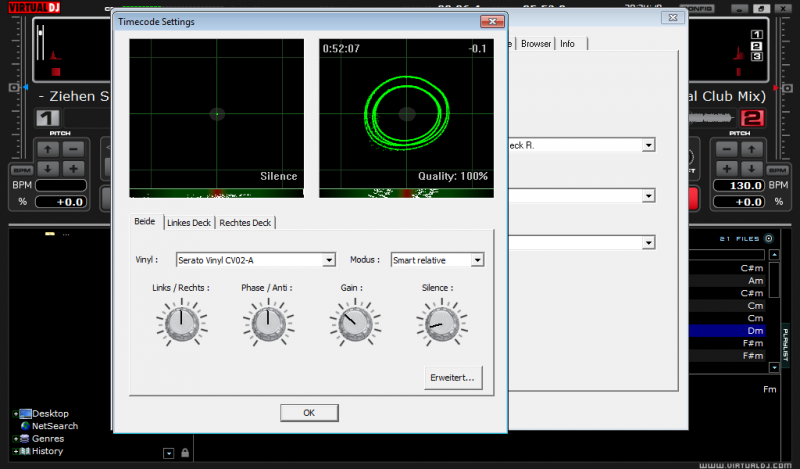Open the Modus dropdown showing Smart relative

(x=477, y=260)
